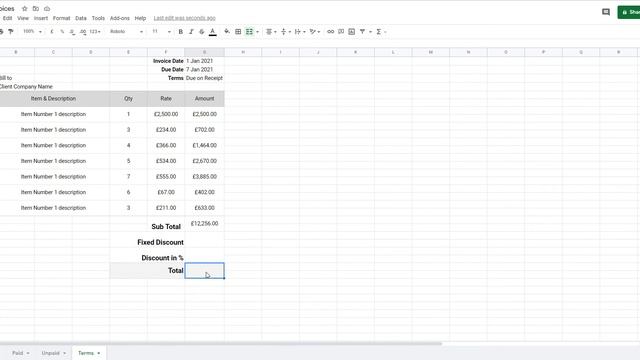Image resolution: width=640 pixels, height=360 pixels.
Task: Select the Client Company Name cell
Action: point(26,87)
